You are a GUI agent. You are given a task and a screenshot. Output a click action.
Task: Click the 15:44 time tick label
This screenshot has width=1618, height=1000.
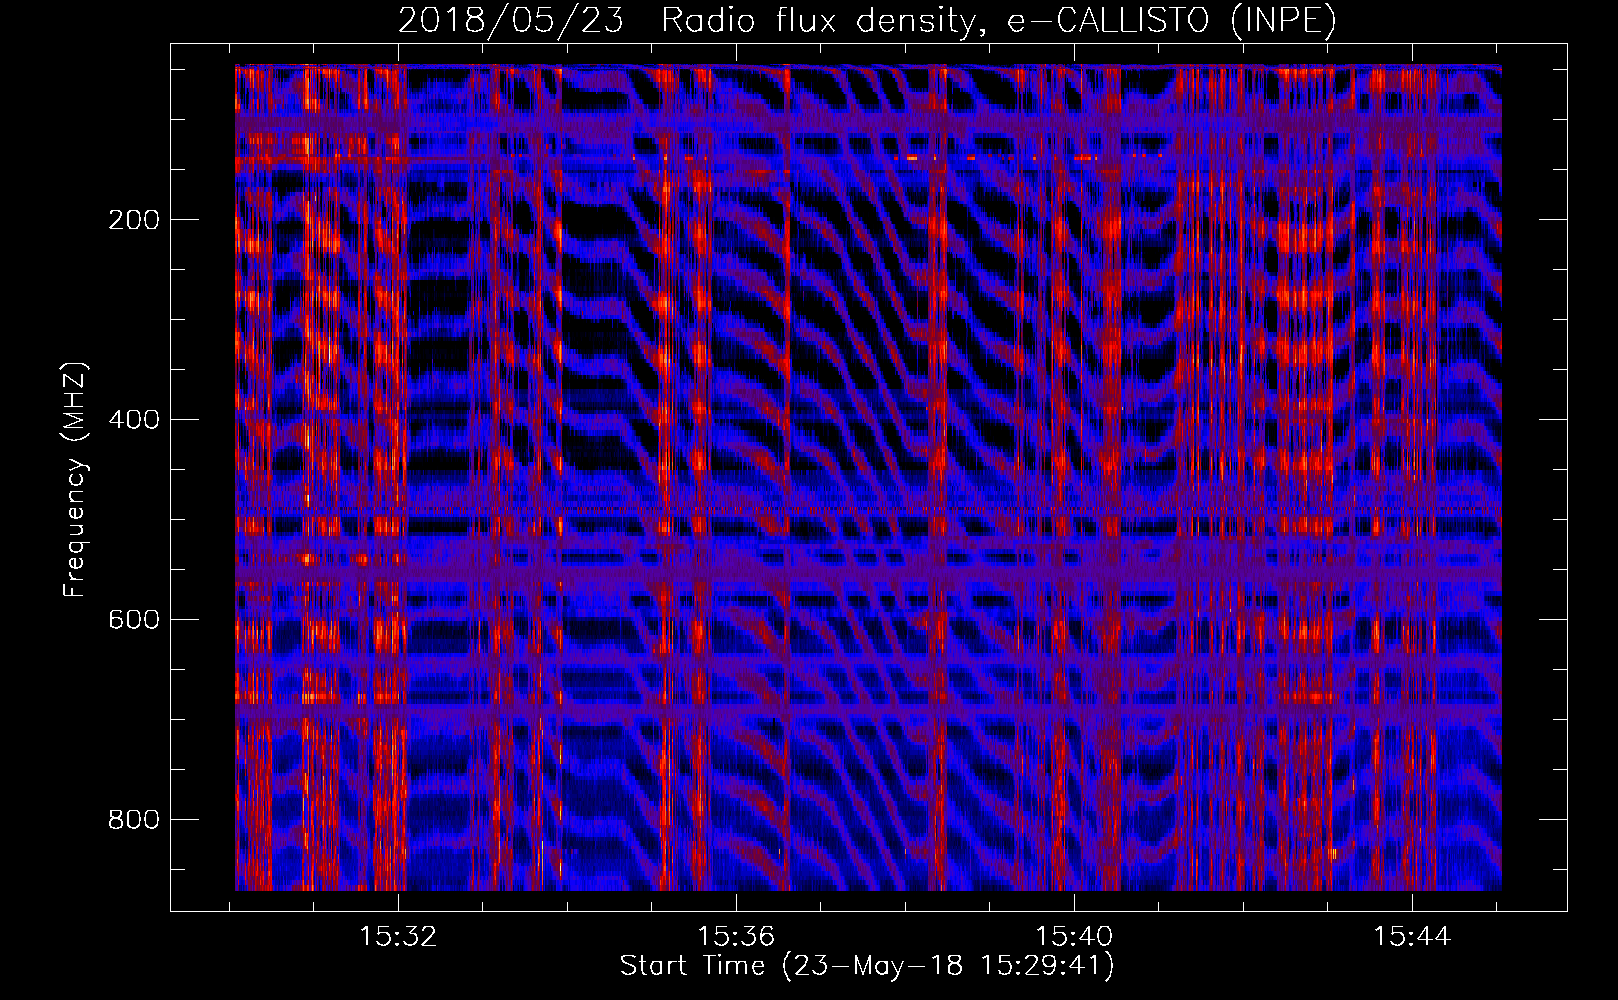1412,937
